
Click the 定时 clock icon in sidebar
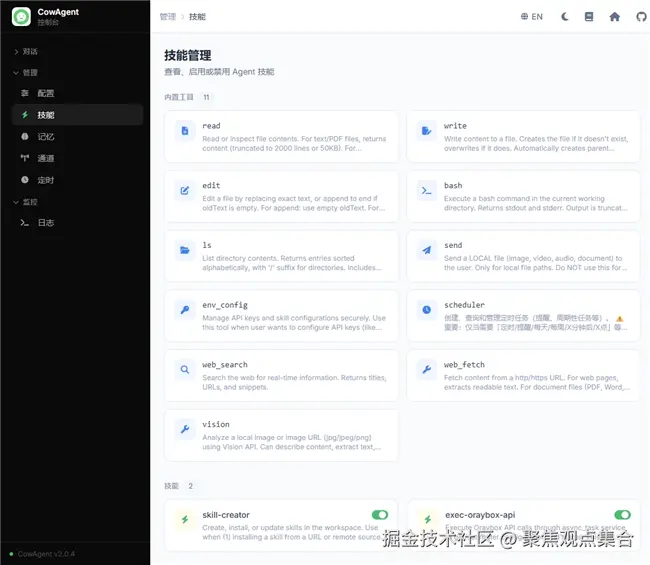(x=25, y=180)
